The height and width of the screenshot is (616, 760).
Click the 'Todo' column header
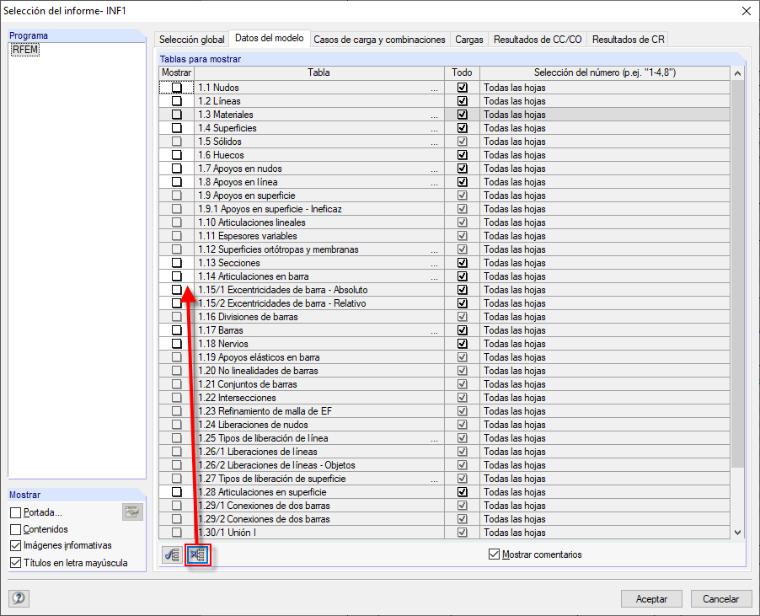pos(462,73)
